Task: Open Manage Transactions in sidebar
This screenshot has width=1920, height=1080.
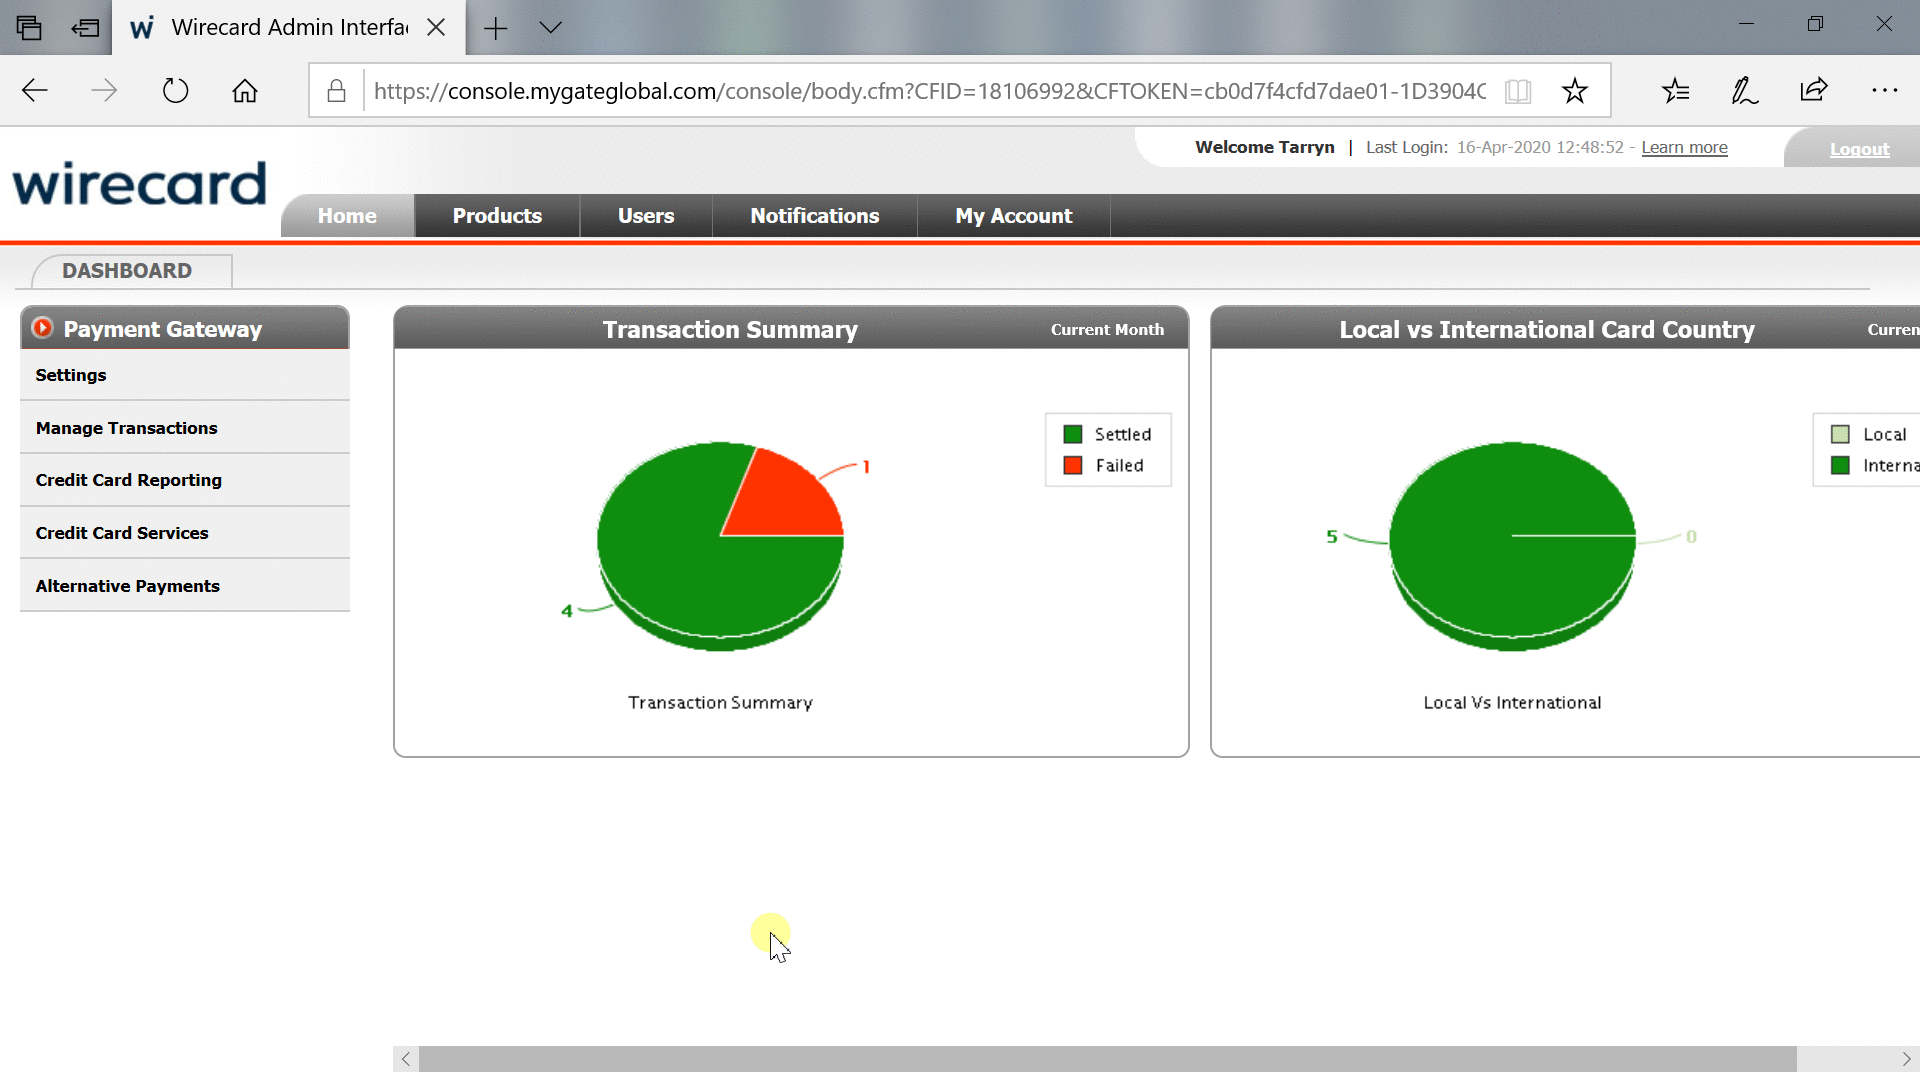Action: click(126, 428)
